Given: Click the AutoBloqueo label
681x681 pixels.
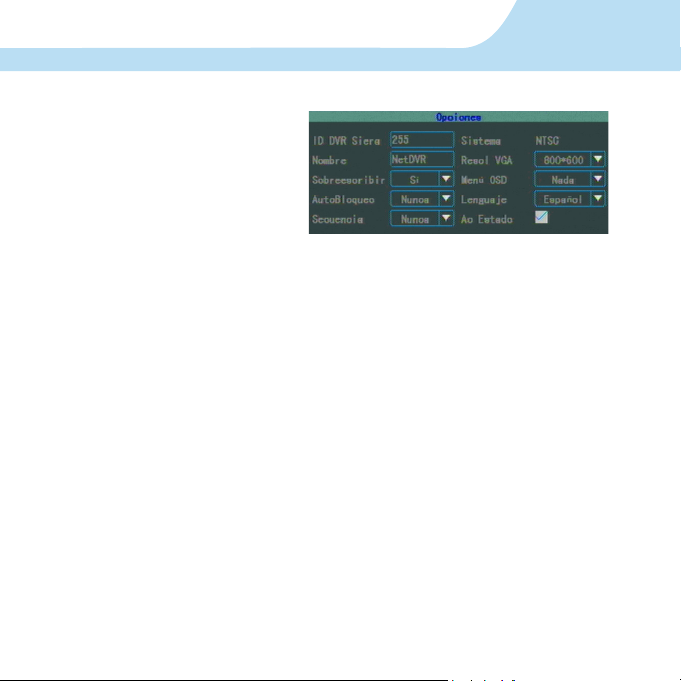Looking at the screenshot, I should pyautogui.click(x=343, y=200).
